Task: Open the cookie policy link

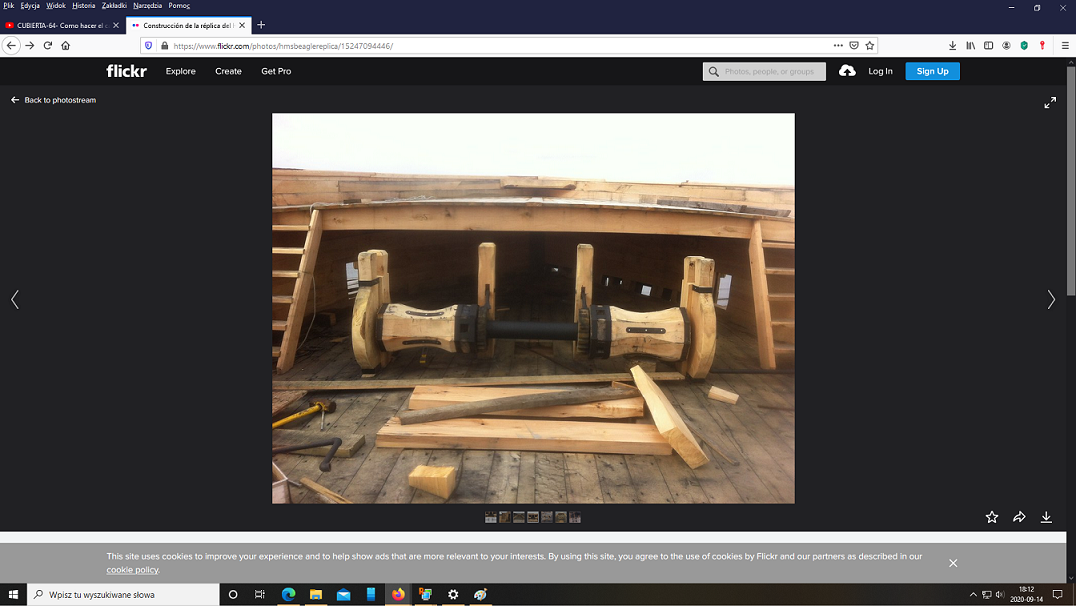Action: (133, 570)
